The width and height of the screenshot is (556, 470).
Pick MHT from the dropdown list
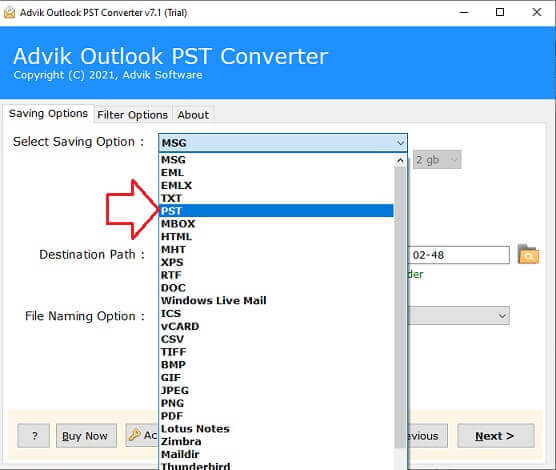tap(277, 249)
